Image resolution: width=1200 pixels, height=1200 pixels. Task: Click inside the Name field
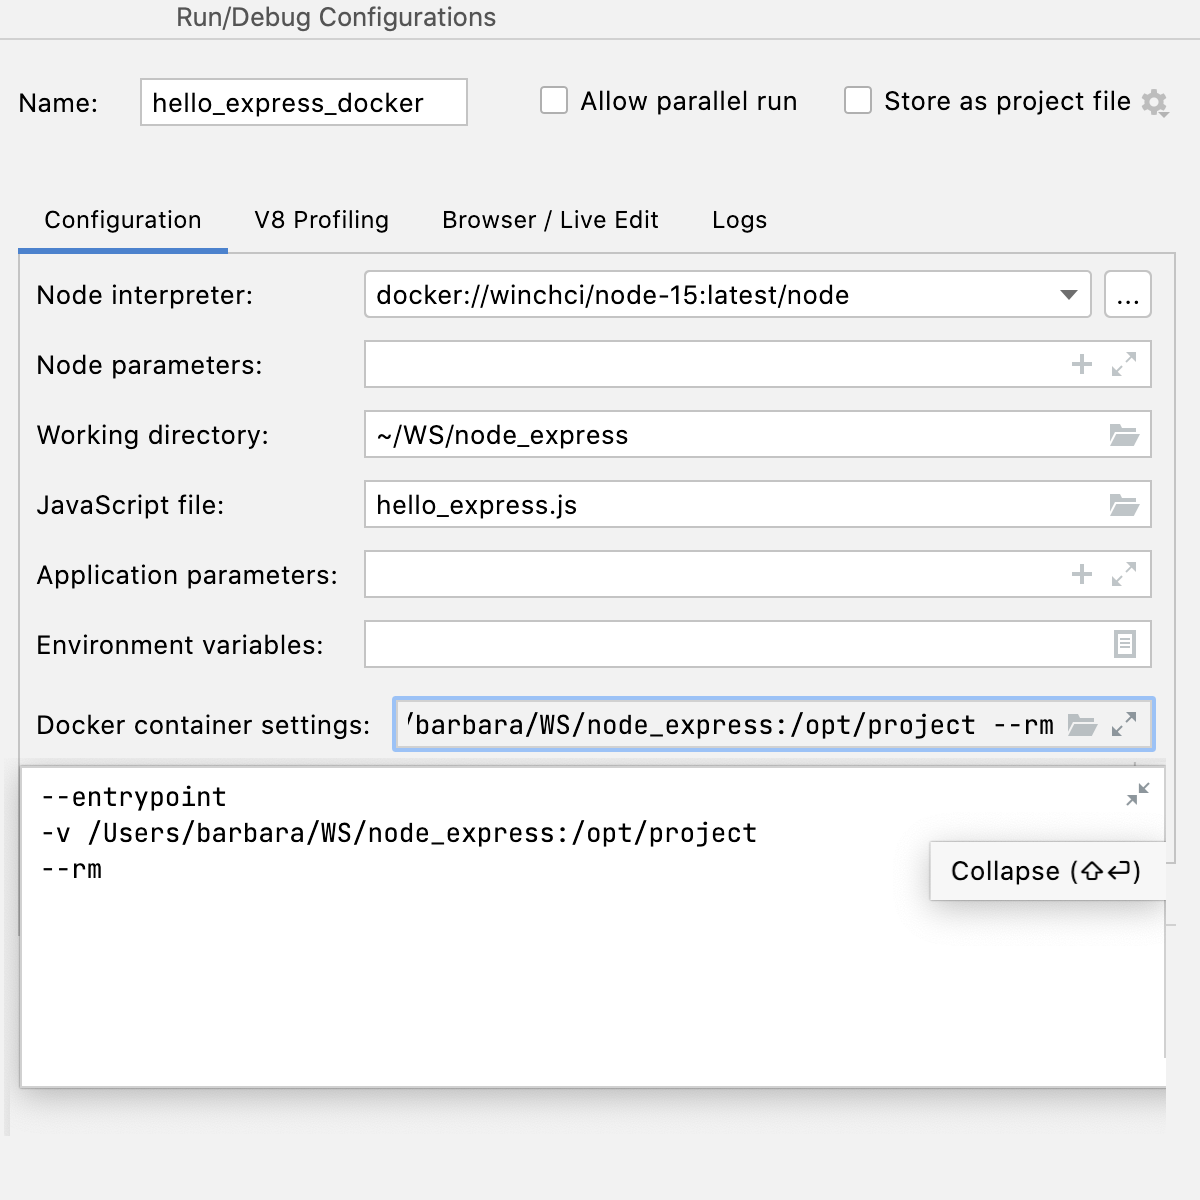click(302, 101)
